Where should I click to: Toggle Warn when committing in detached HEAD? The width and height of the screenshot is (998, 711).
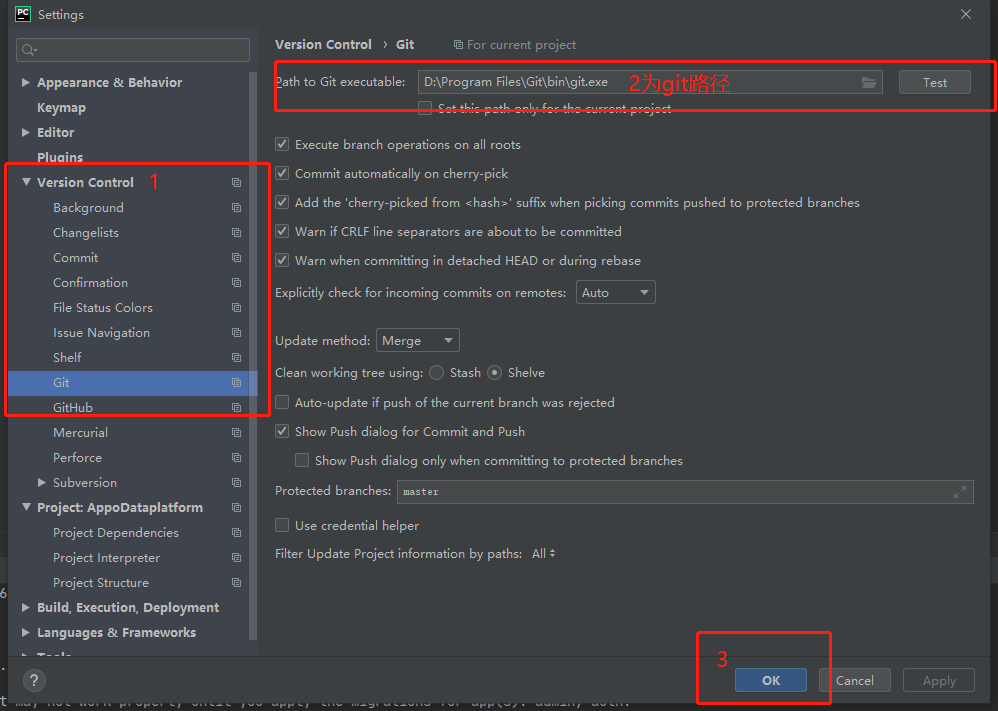282,260
